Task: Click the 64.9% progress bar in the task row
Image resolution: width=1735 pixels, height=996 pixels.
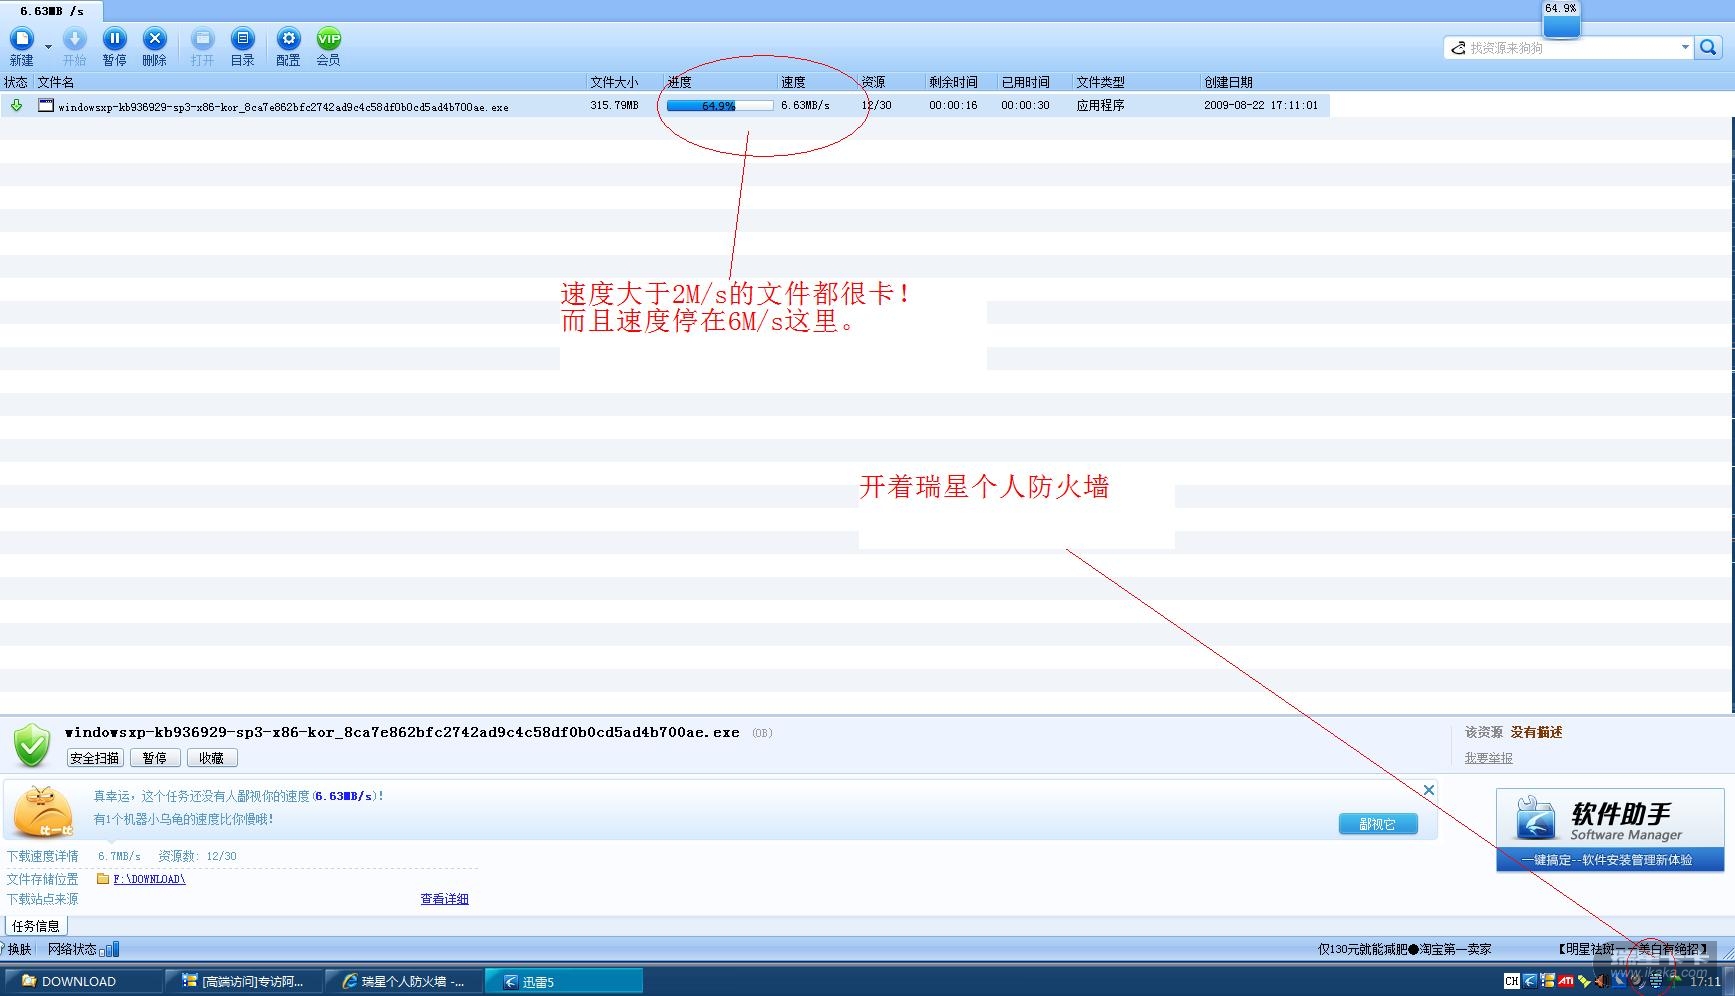Action: [719, 105]
